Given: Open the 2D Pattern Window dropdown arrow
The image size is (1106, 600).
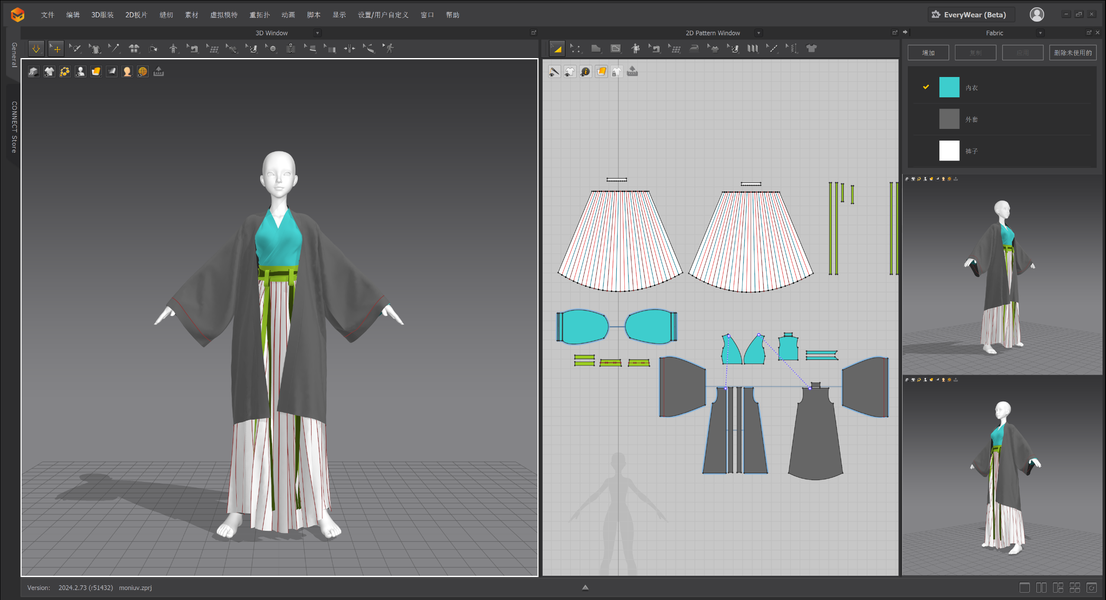Looking at the screenshot, I should point(760,33).
